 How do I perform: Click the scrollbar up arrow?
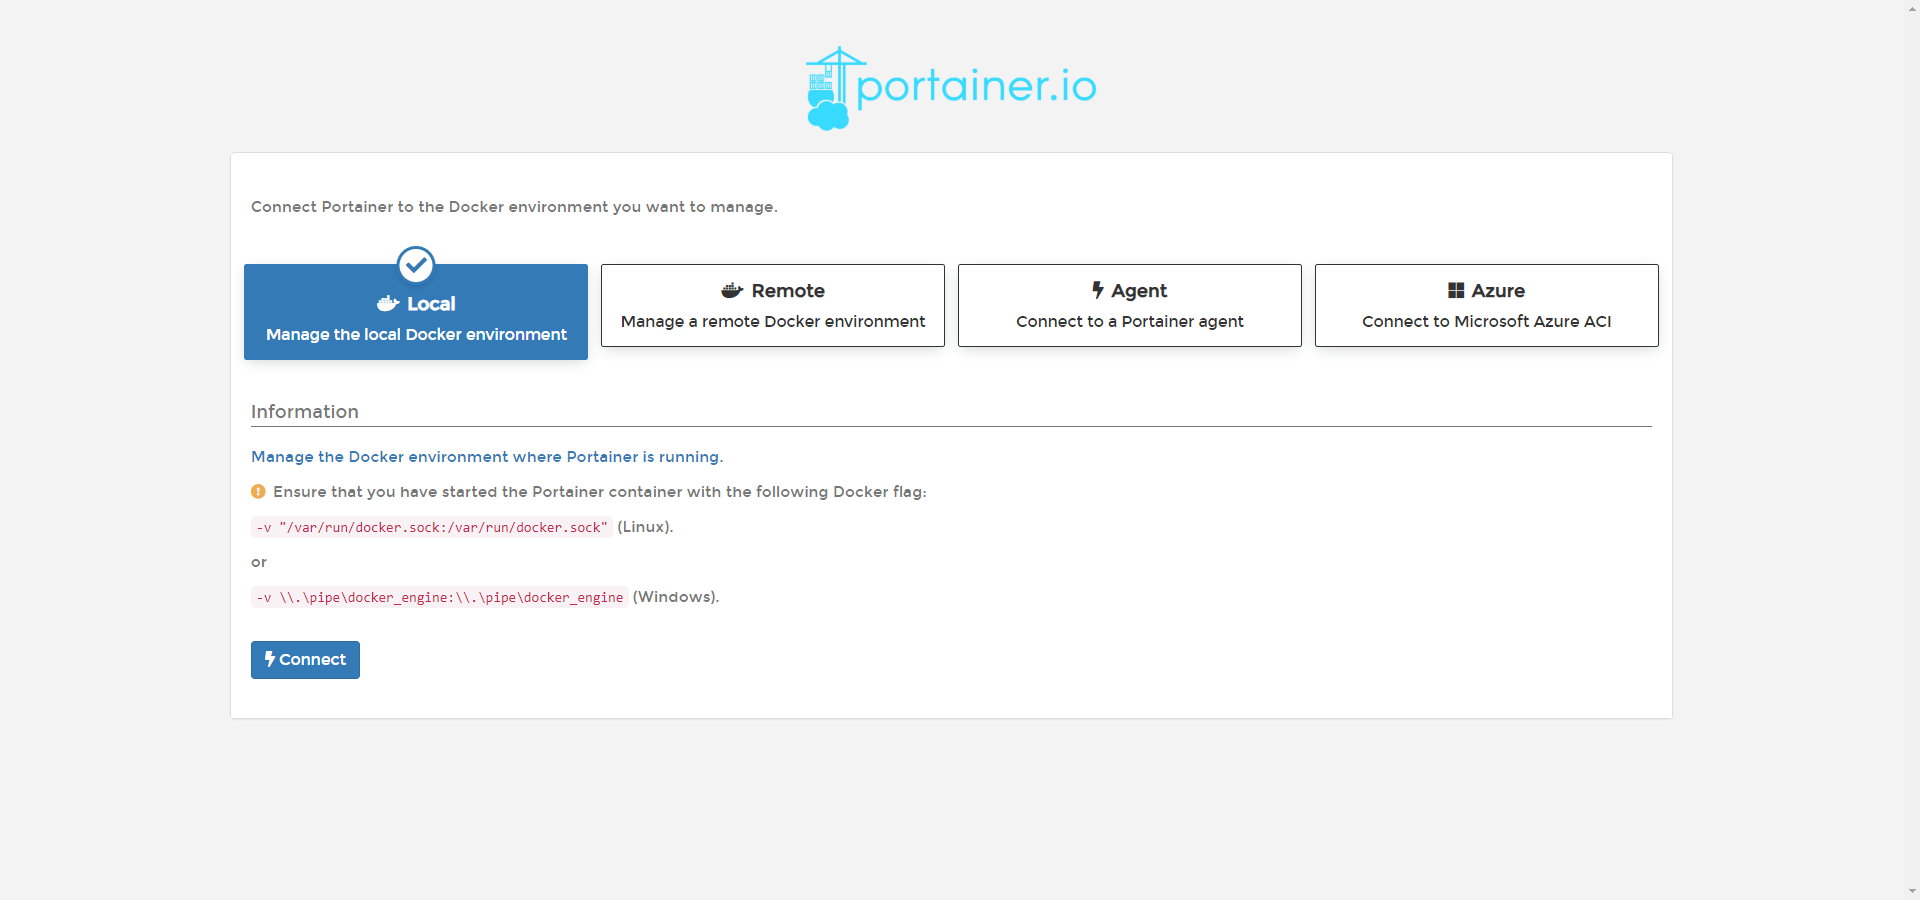point(1912,8)
